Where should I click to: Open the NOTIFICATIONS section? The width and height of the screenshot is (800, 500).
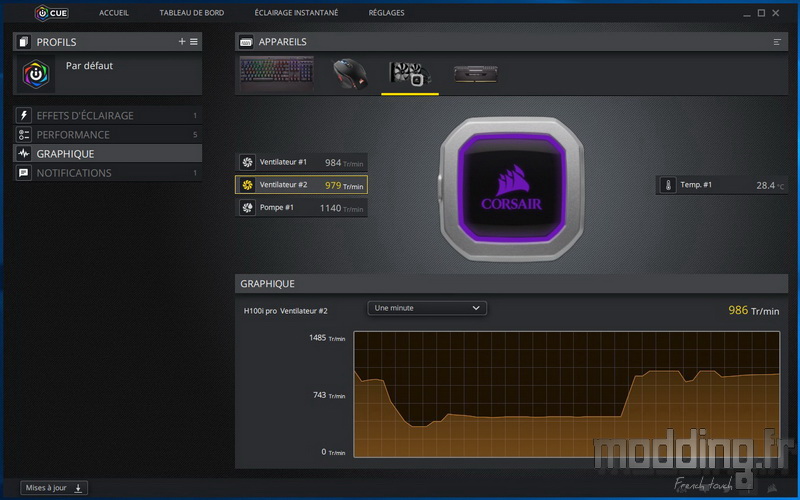pos(107,173)
